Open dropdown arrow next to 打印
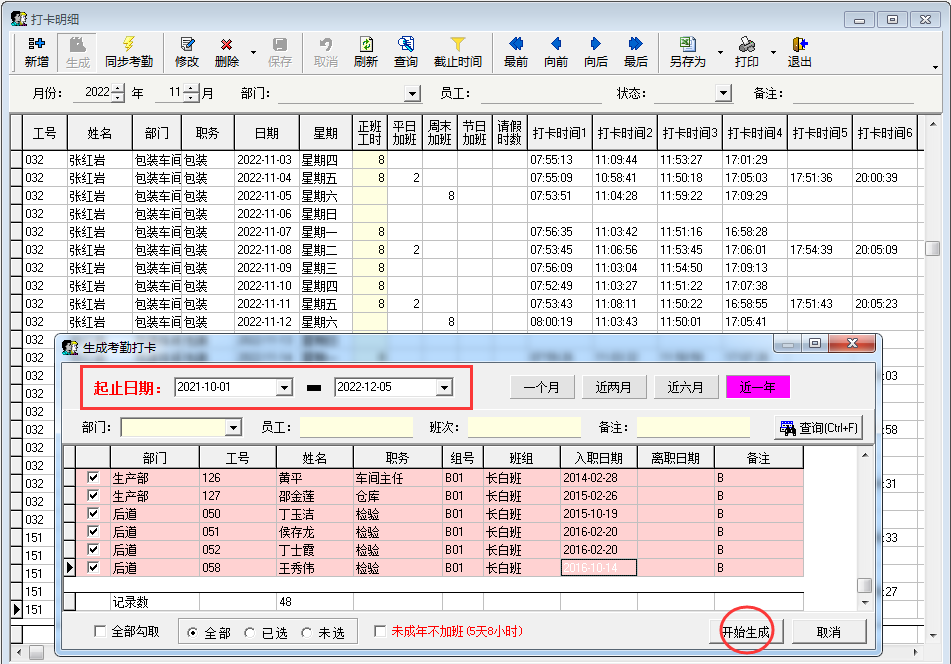This screenshot has height=664, width=951. [773, 52]
